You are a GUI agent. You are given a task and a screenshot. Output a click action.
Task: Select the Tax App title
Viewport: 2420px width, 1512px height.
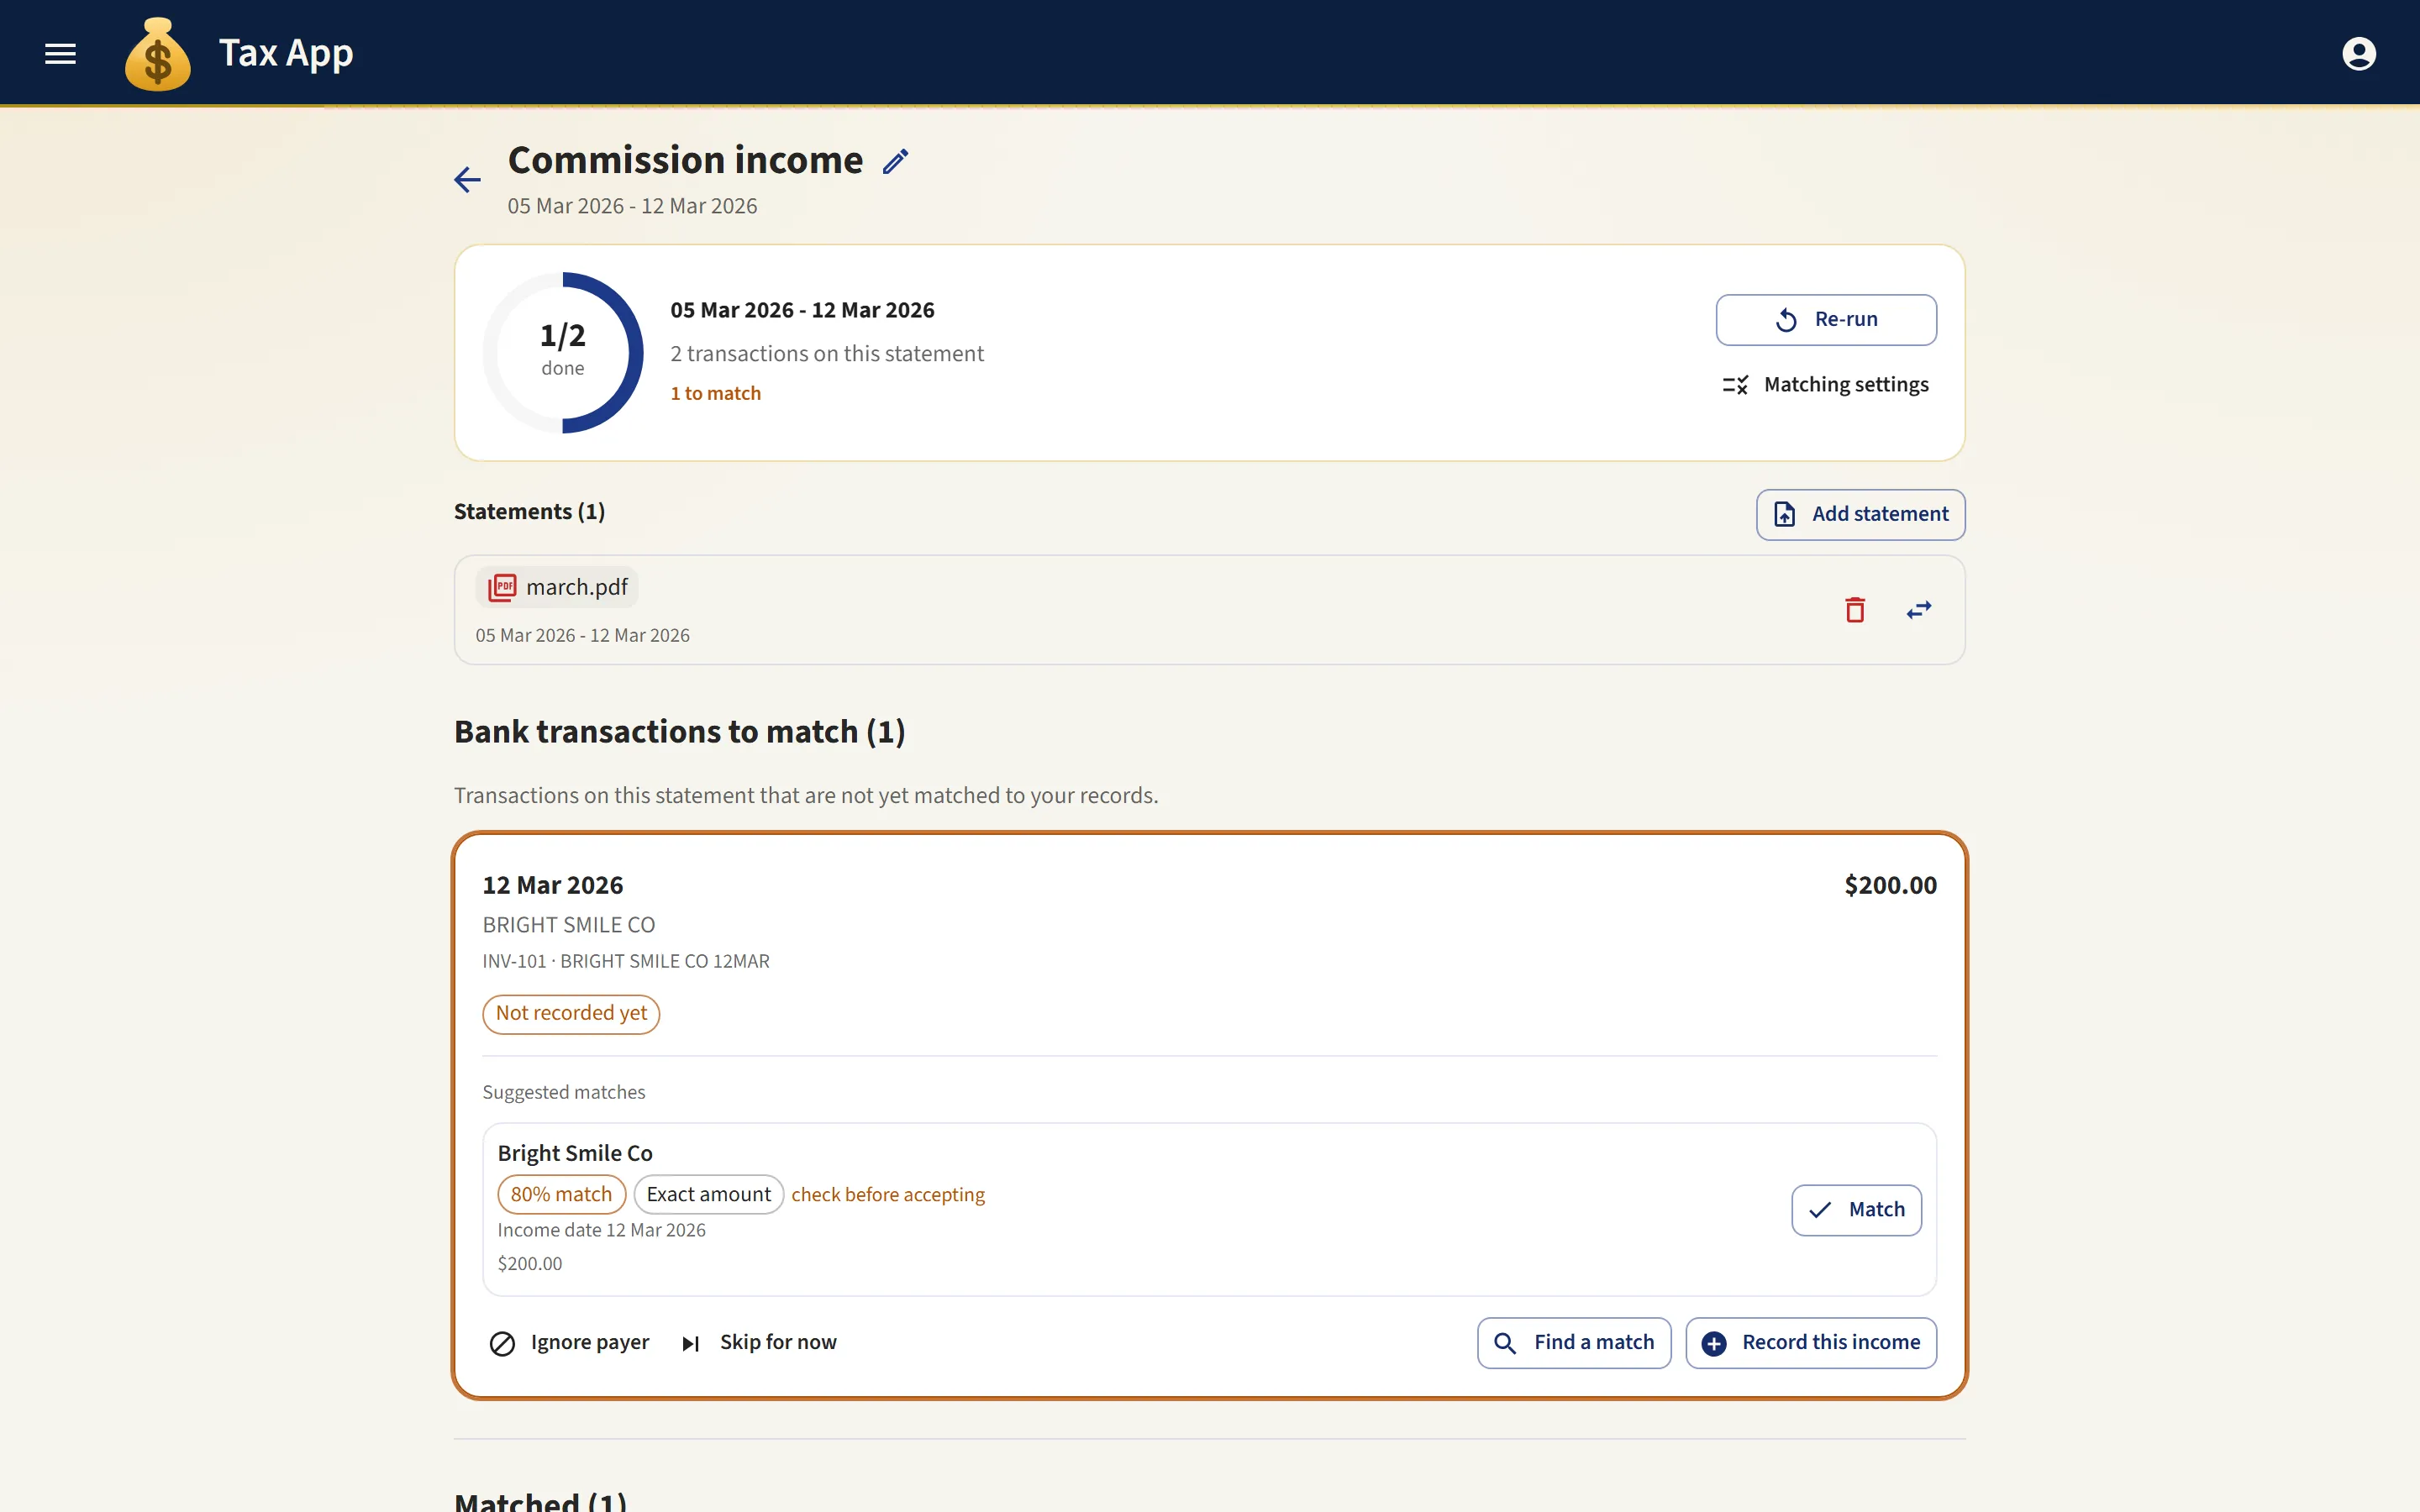pos(286,53)
